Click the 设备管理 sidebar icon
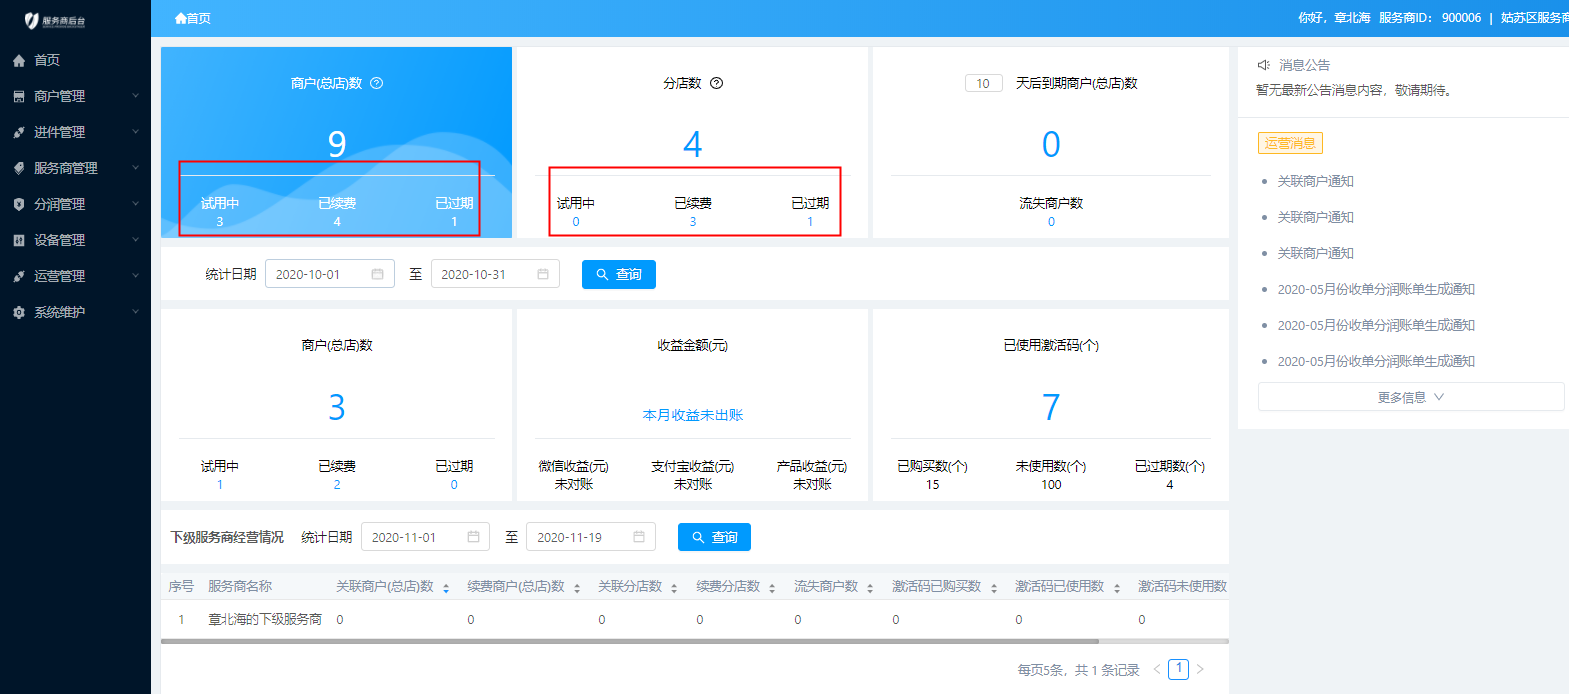The image size is (1569, 694). point(19,240)
